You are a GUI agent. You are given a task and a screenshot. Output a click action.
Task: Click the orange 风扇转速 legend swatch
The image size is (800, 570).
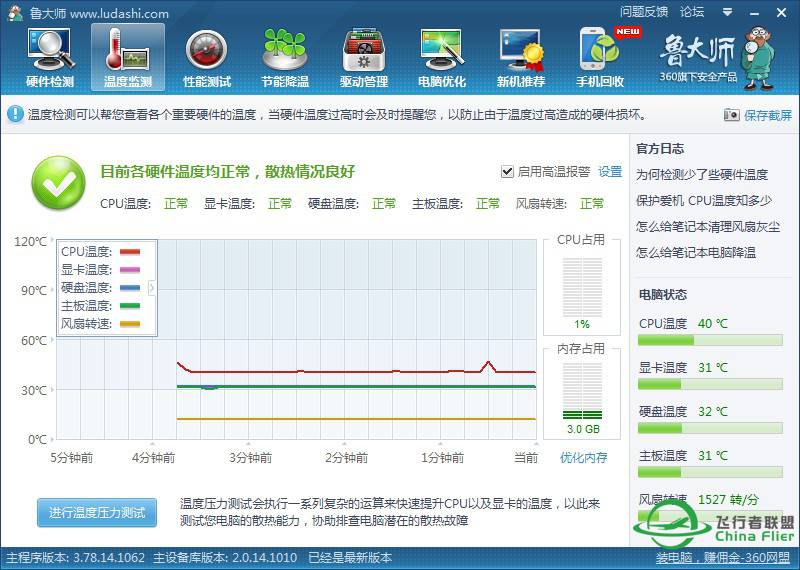coord(130,324)
